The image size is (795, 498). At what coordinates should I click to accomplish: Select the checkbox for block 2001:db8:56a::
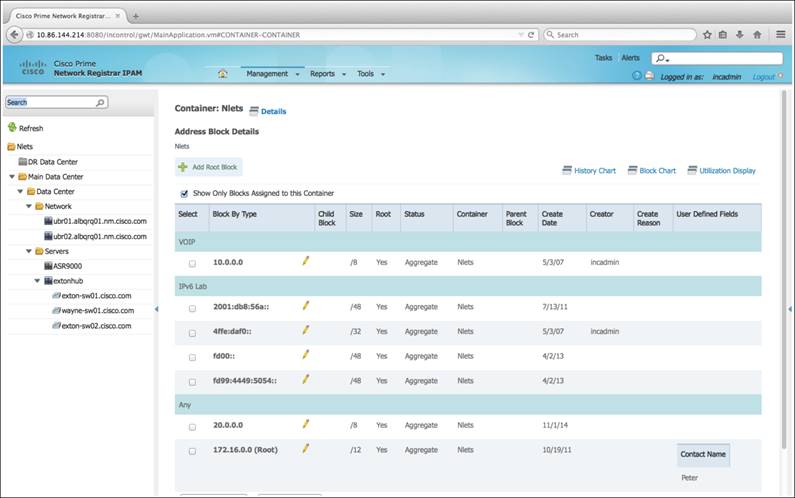pyautogui.click(x=192, y=308)
